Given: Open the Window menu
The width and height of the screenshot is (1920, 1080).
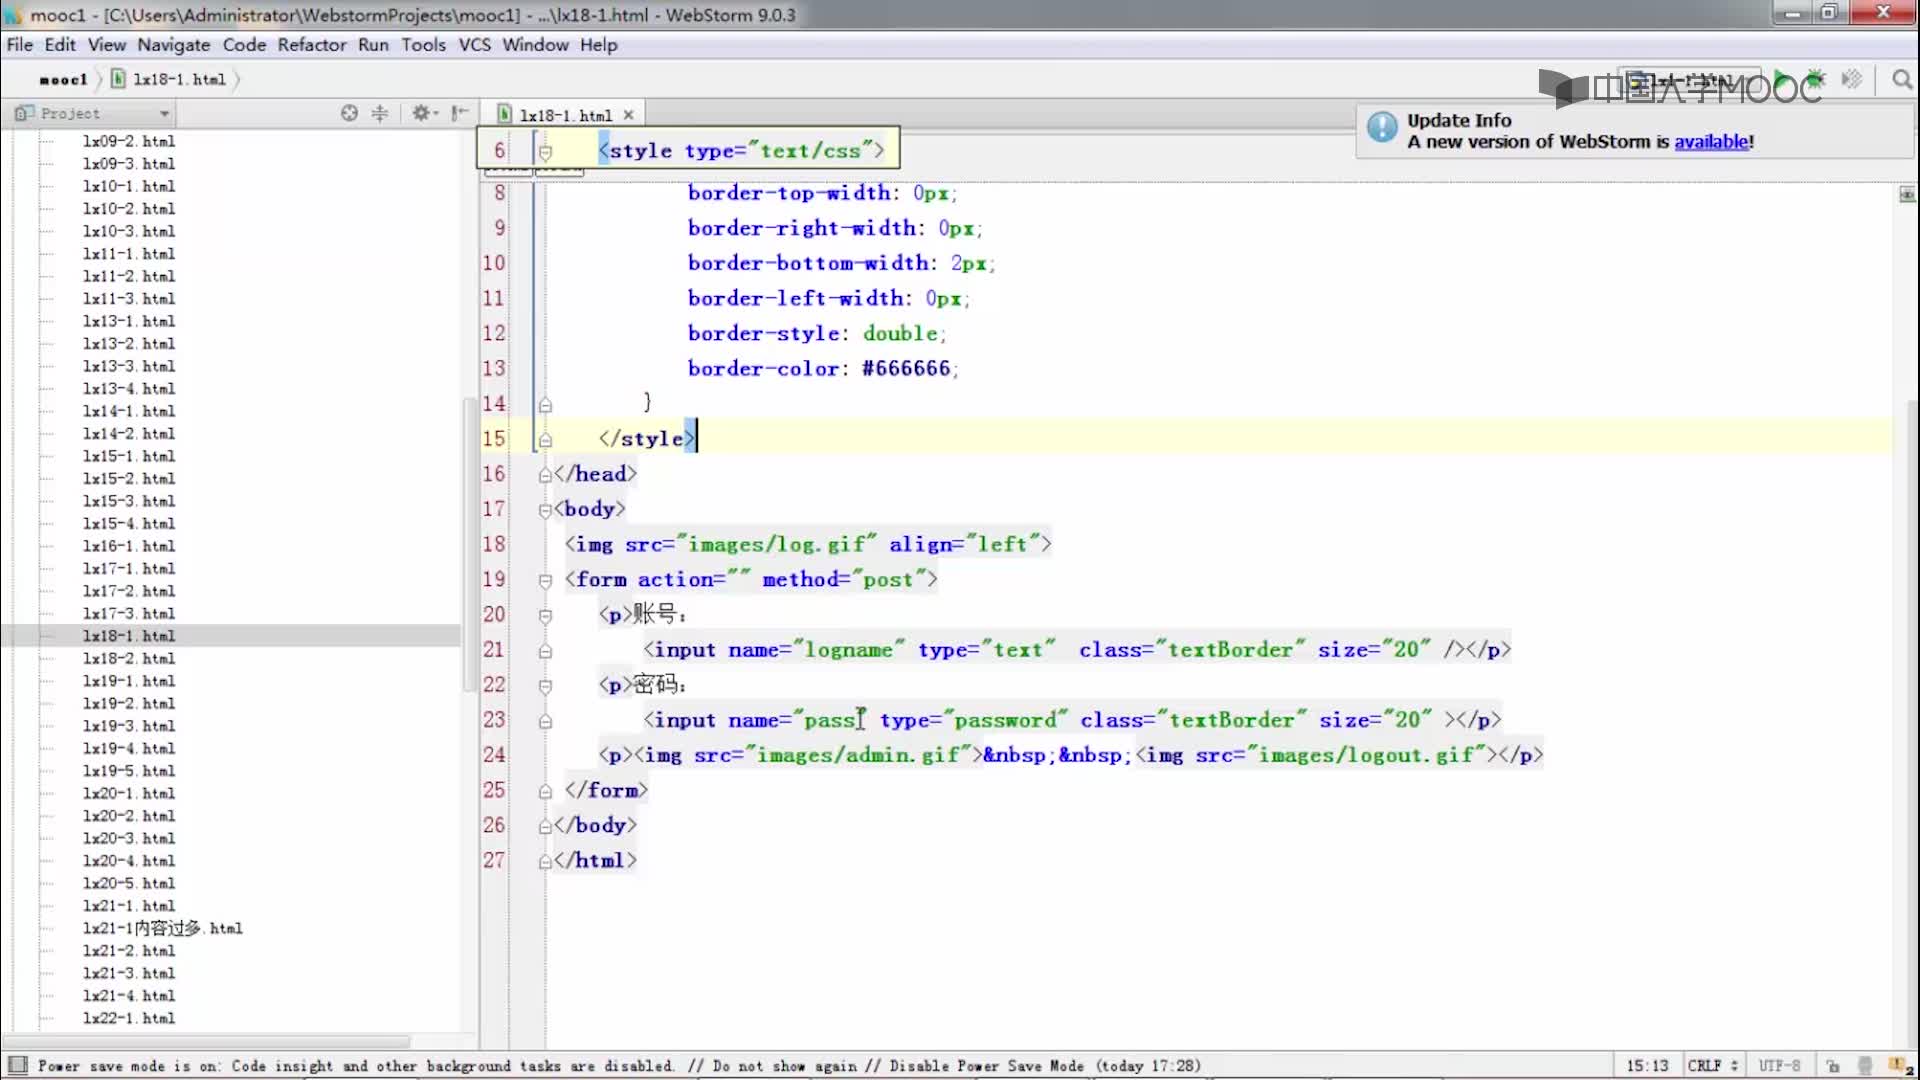Looking at the screenshot, I should coord(535,45).
